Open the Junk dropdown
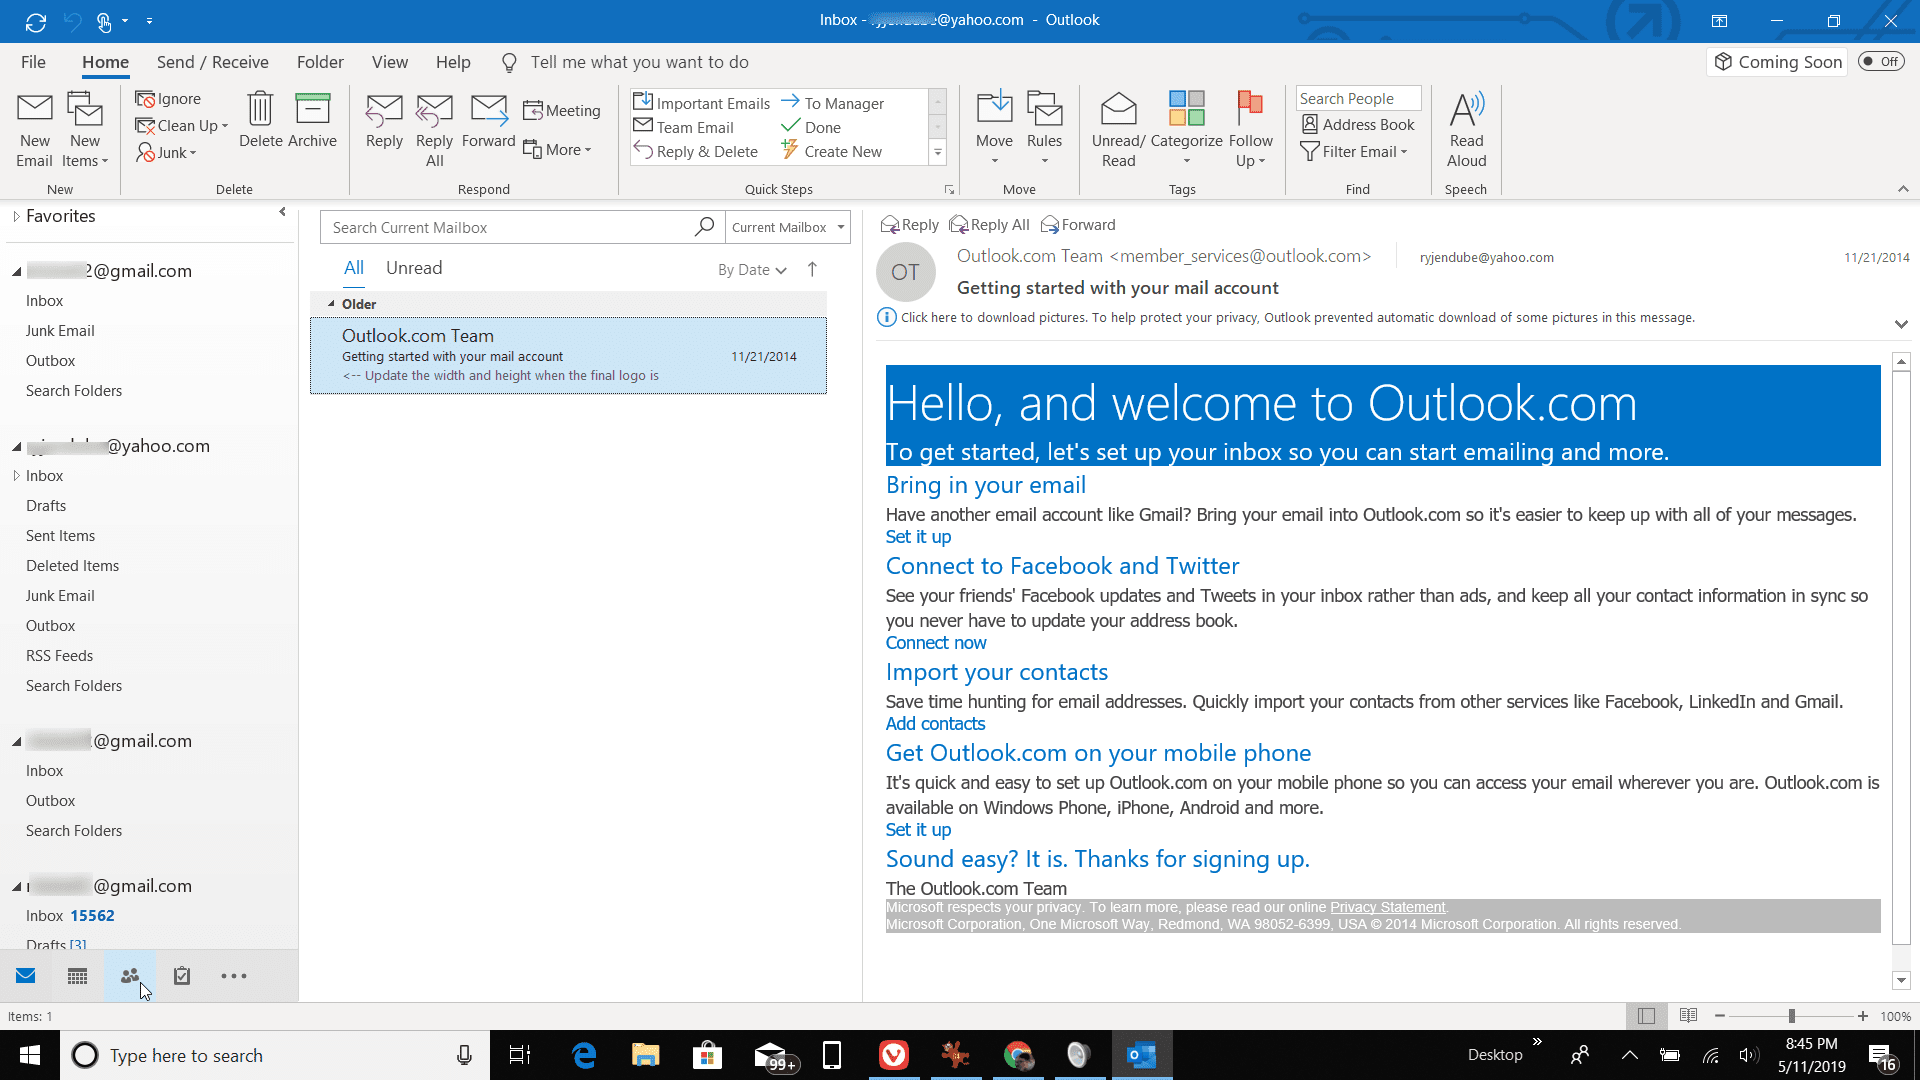This screenshot has height=1080, width=1920. tap(166, 152)
